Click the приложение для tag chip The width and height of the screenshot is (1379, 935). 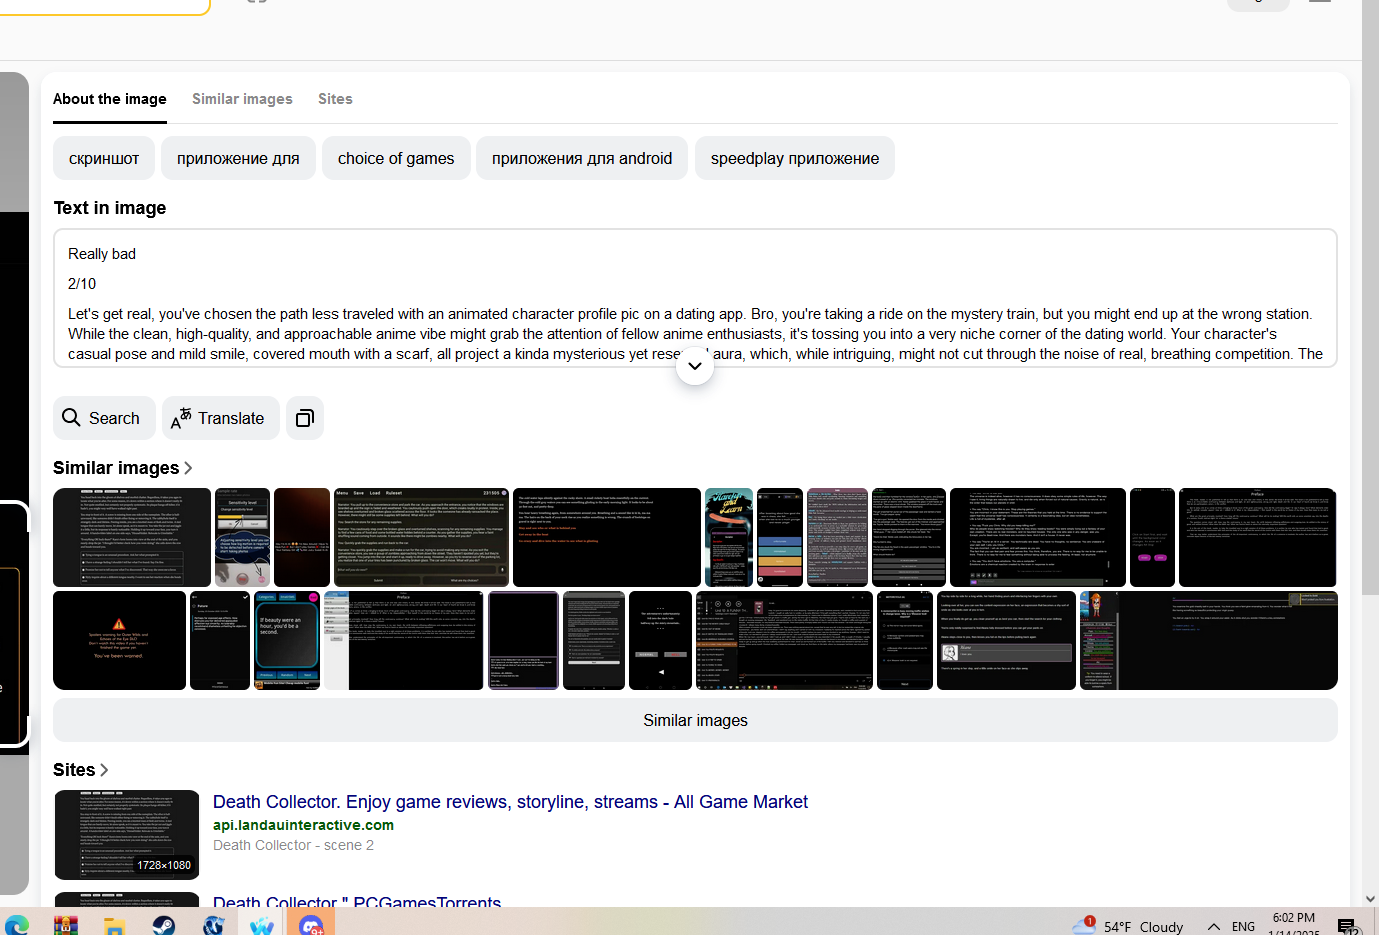[238, 158]
